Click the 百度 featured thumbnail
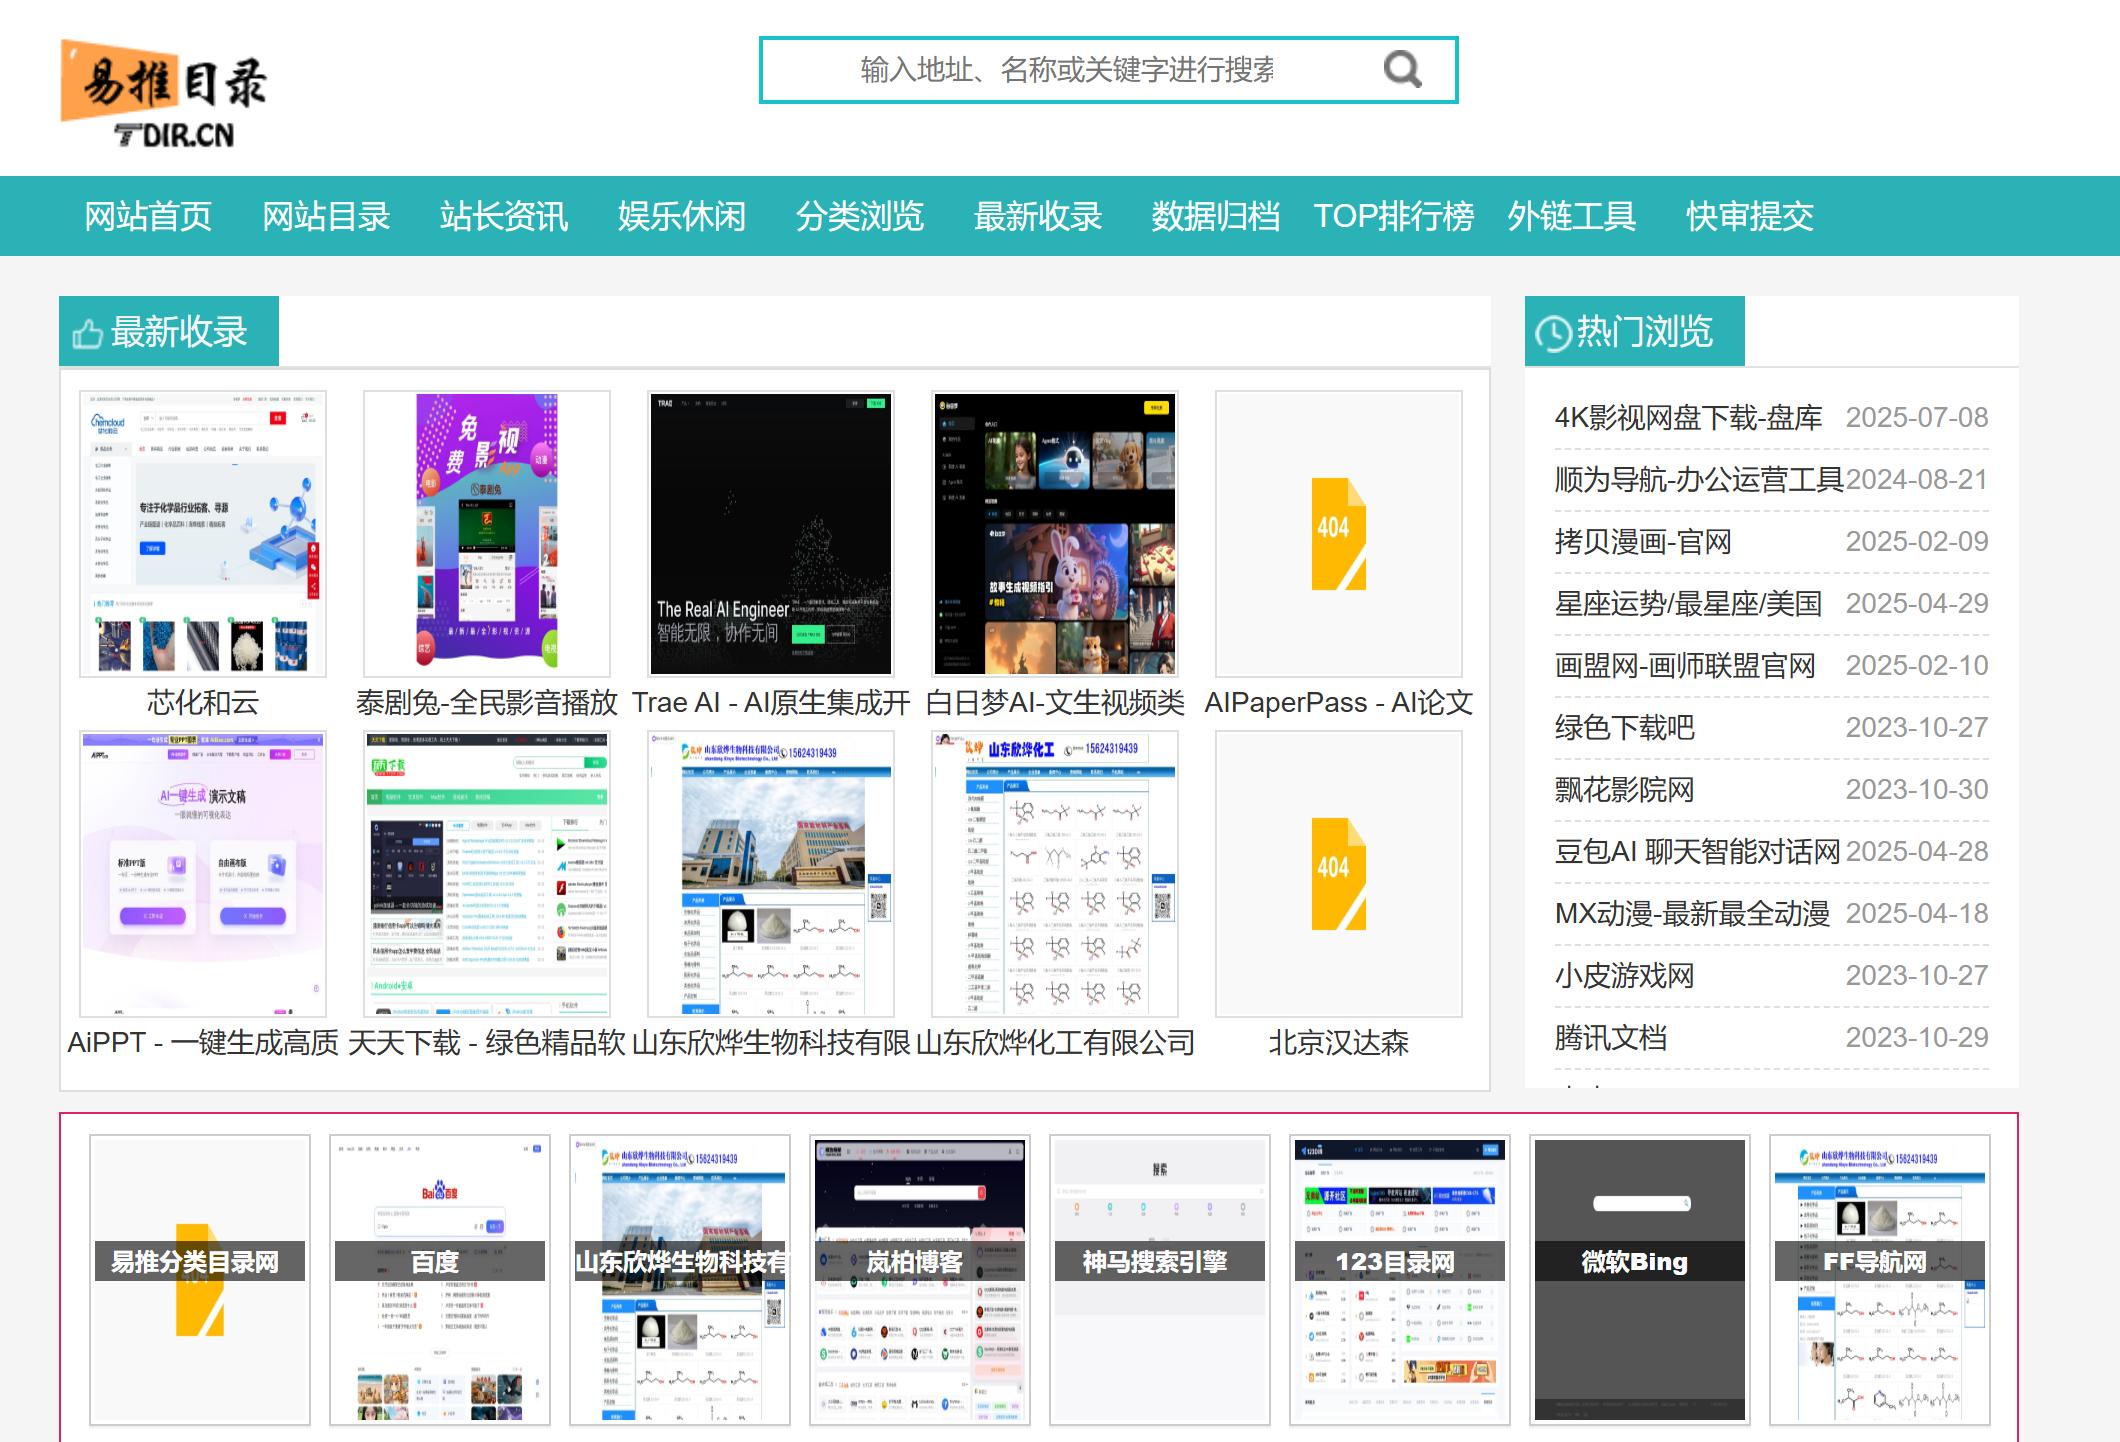 click(440, 1279)
